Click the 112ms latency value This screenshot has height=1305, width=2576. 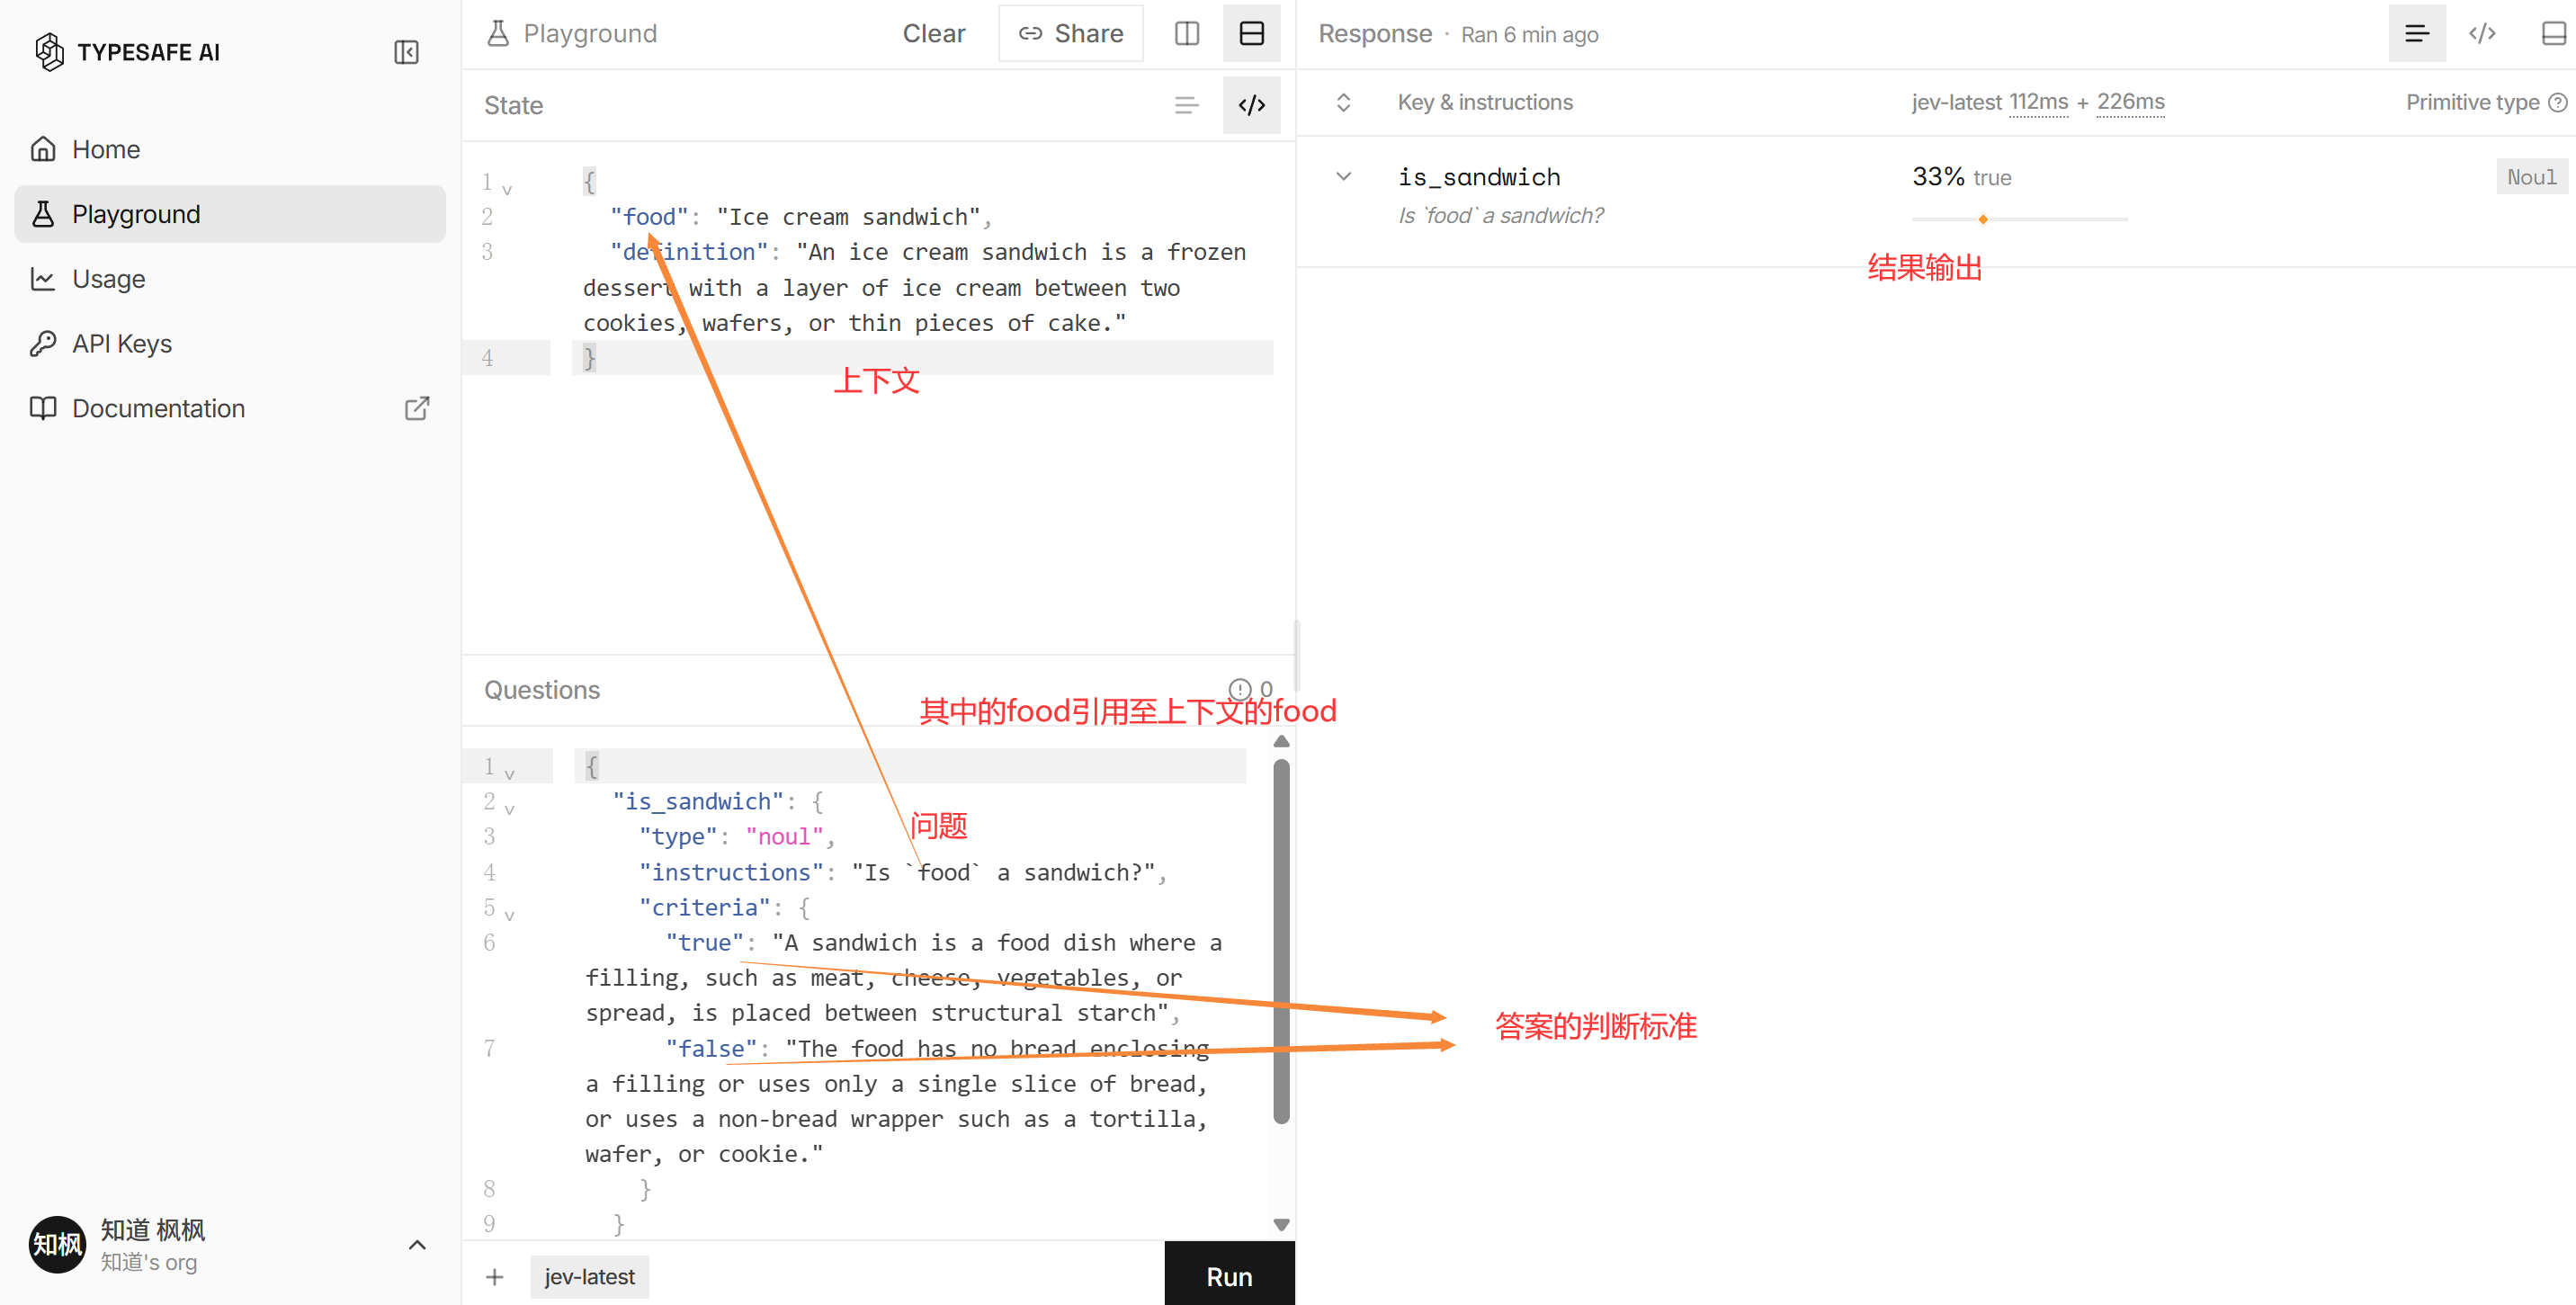pos(2038,102)
